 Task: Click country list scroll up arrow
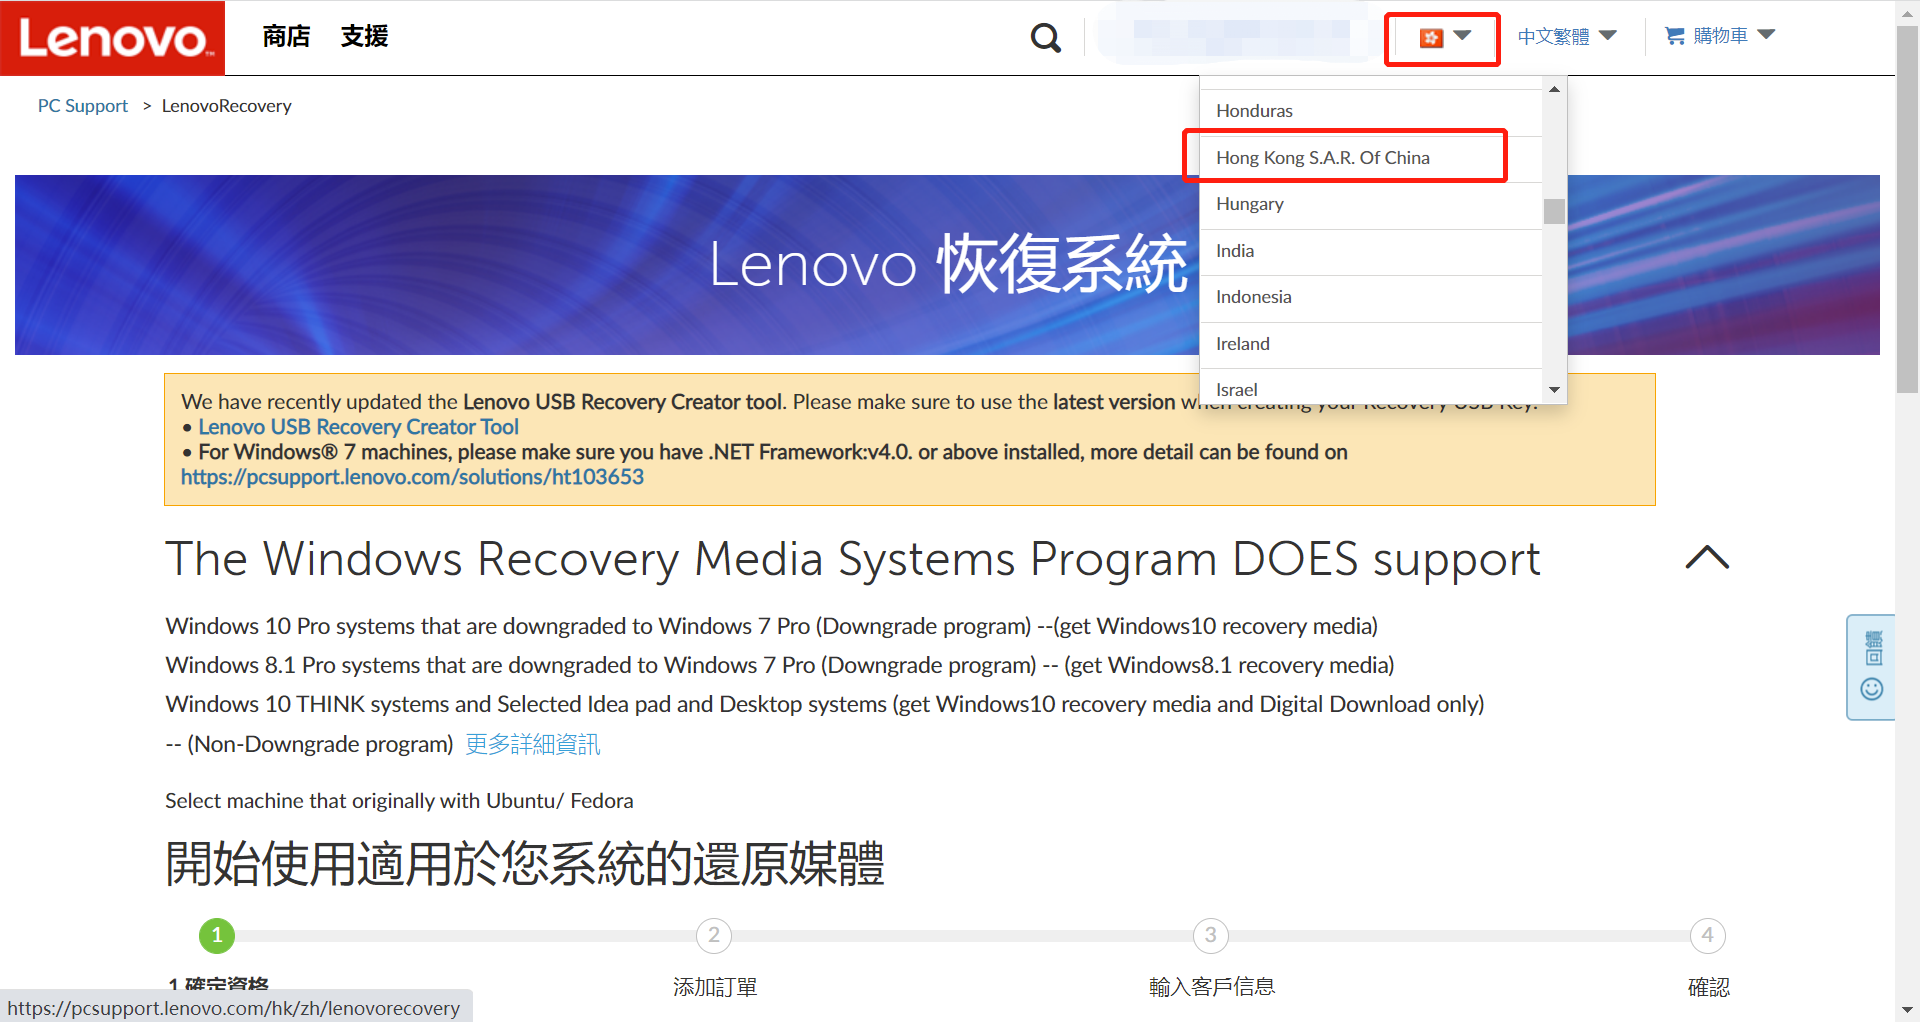click(x=1554, y=89)
